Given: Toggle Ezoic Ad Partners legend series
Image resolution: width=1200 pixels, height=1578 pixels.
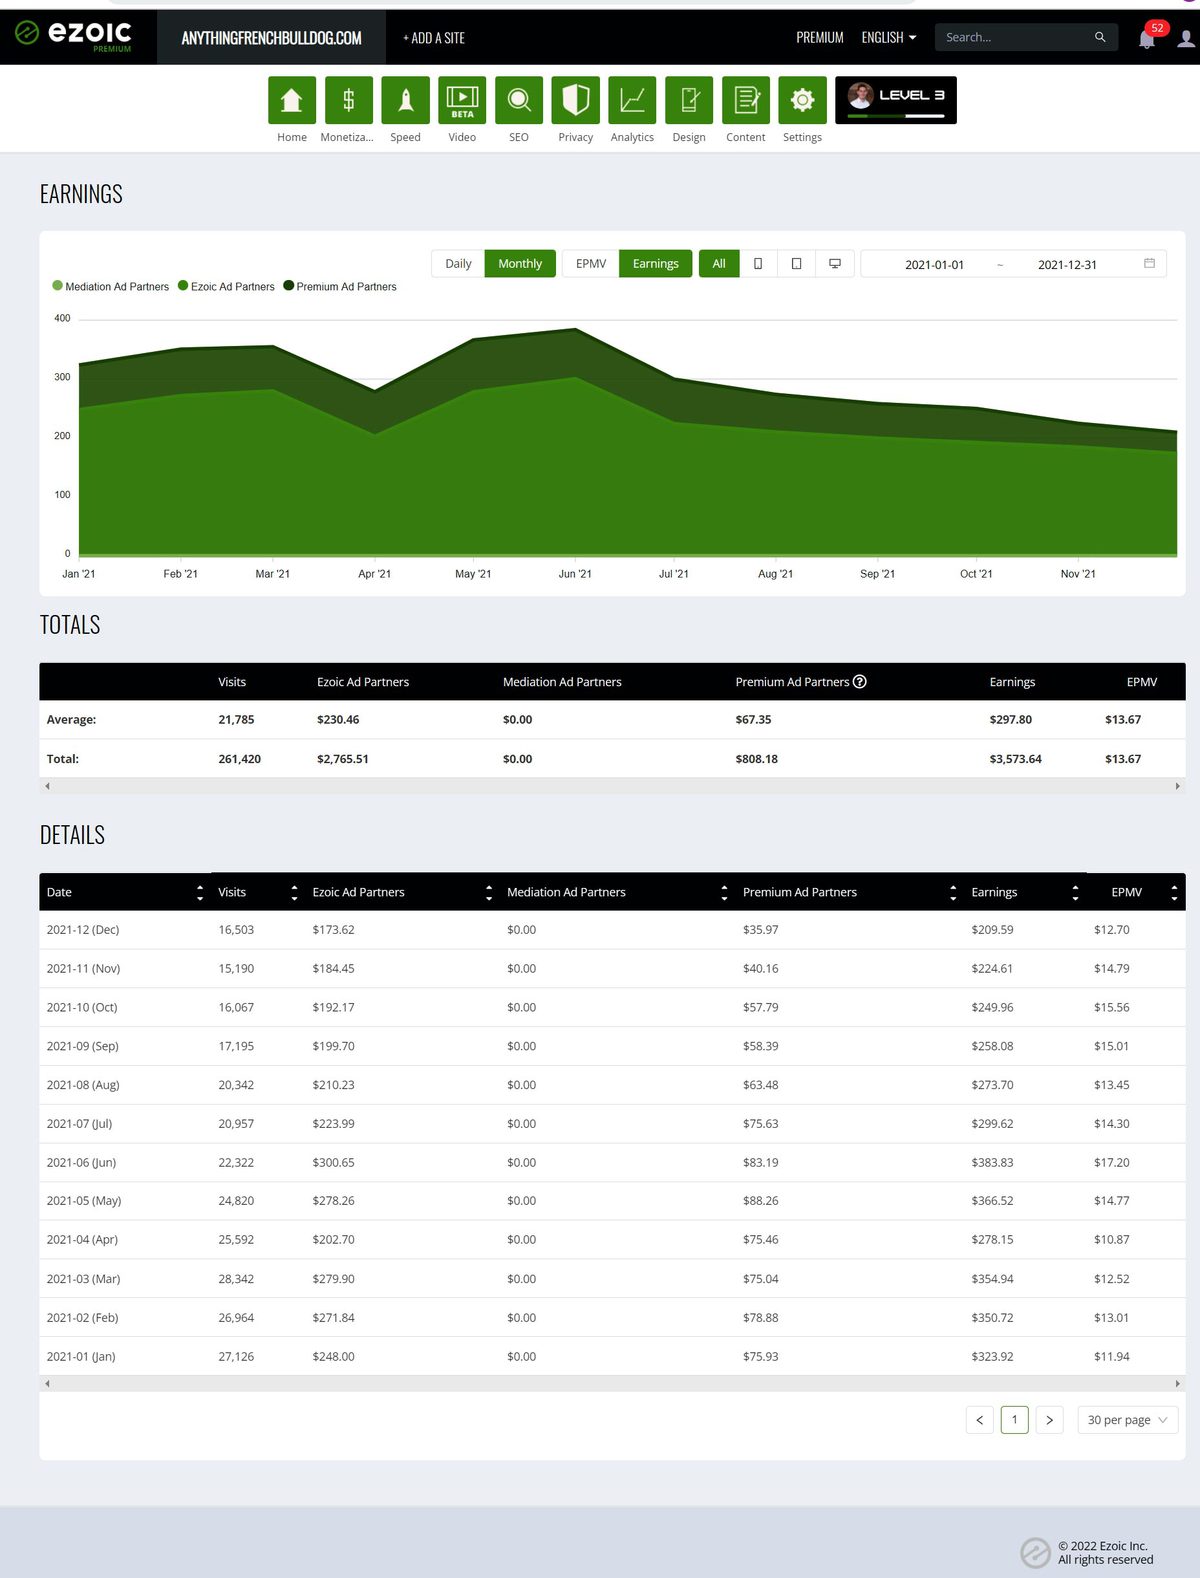Looking at the screenshot, I should point(226,286).
